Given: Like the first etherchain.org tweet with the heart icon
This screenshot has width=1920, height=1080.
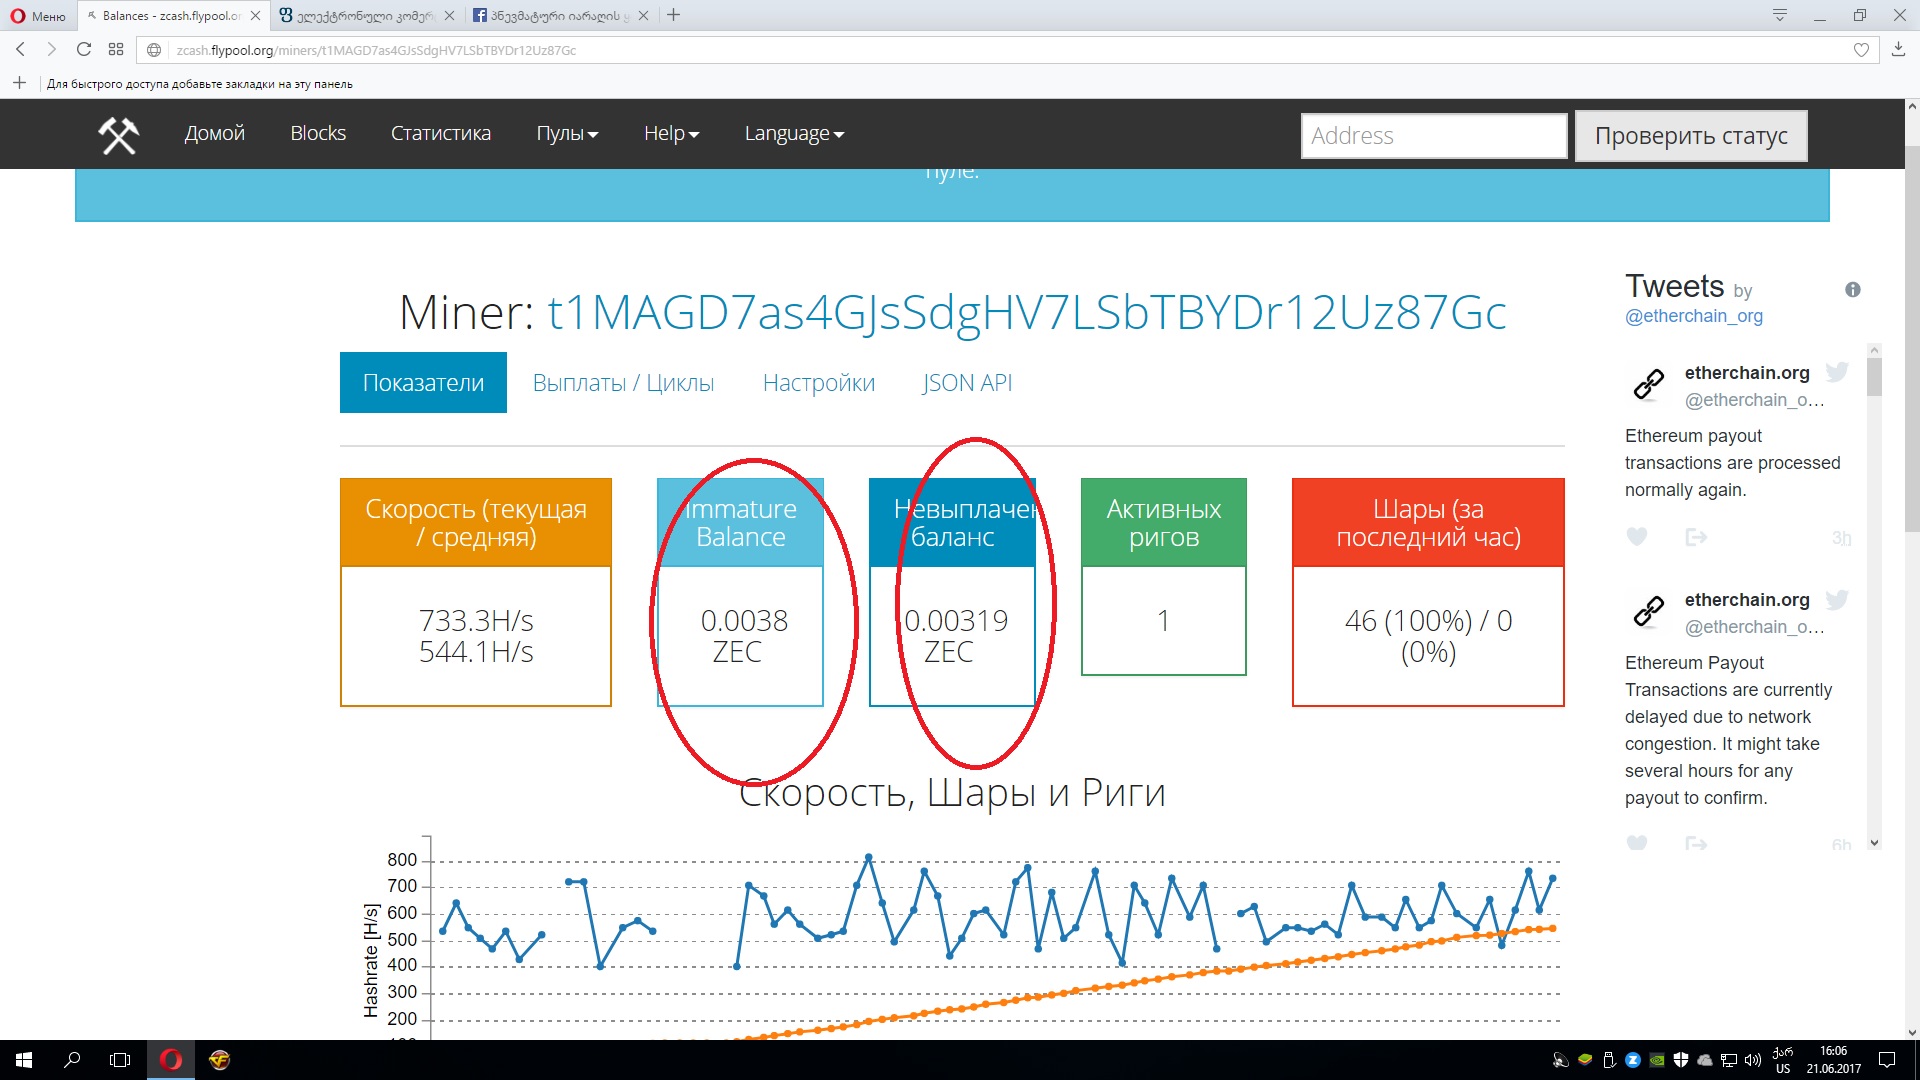Looking at the screenshot, I should coord(1637,537).
